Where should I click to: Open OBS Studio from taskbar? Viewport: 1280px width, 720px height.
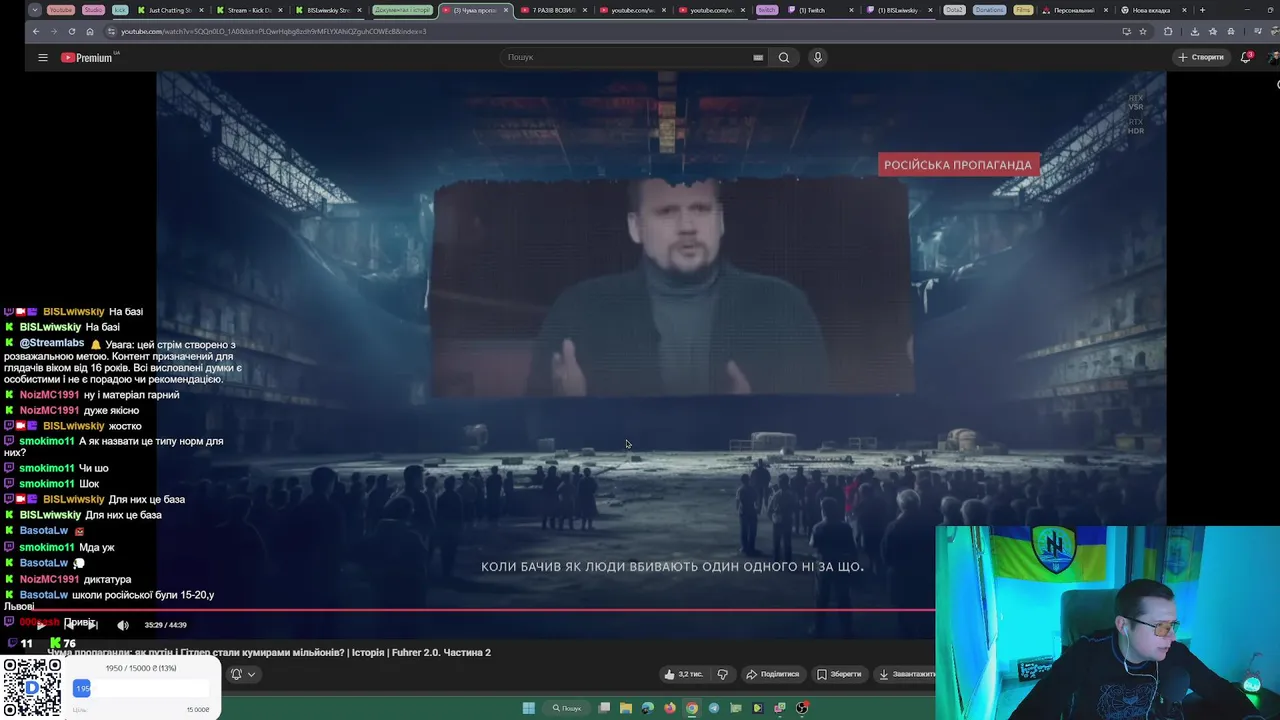[x=802, y=708]
